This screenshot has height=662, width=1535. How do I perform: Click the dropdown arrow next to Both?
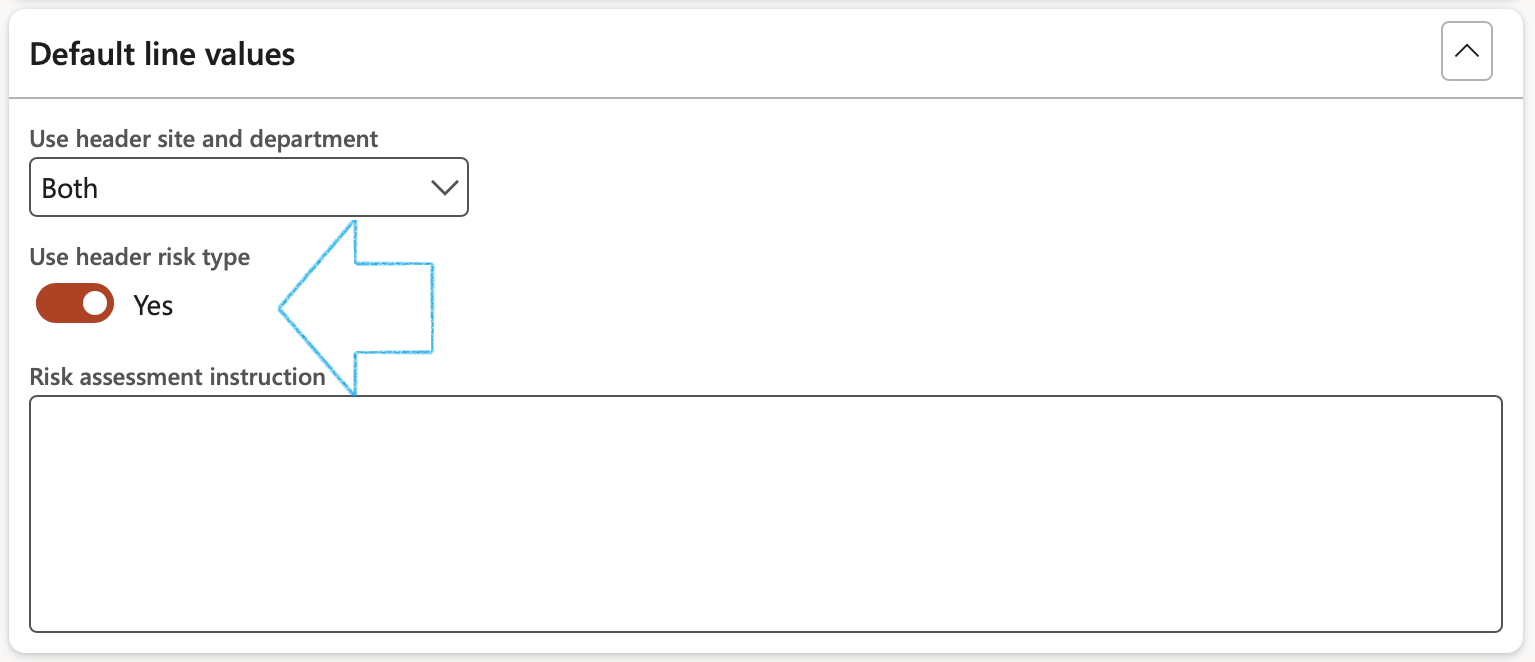pos(443,188)
